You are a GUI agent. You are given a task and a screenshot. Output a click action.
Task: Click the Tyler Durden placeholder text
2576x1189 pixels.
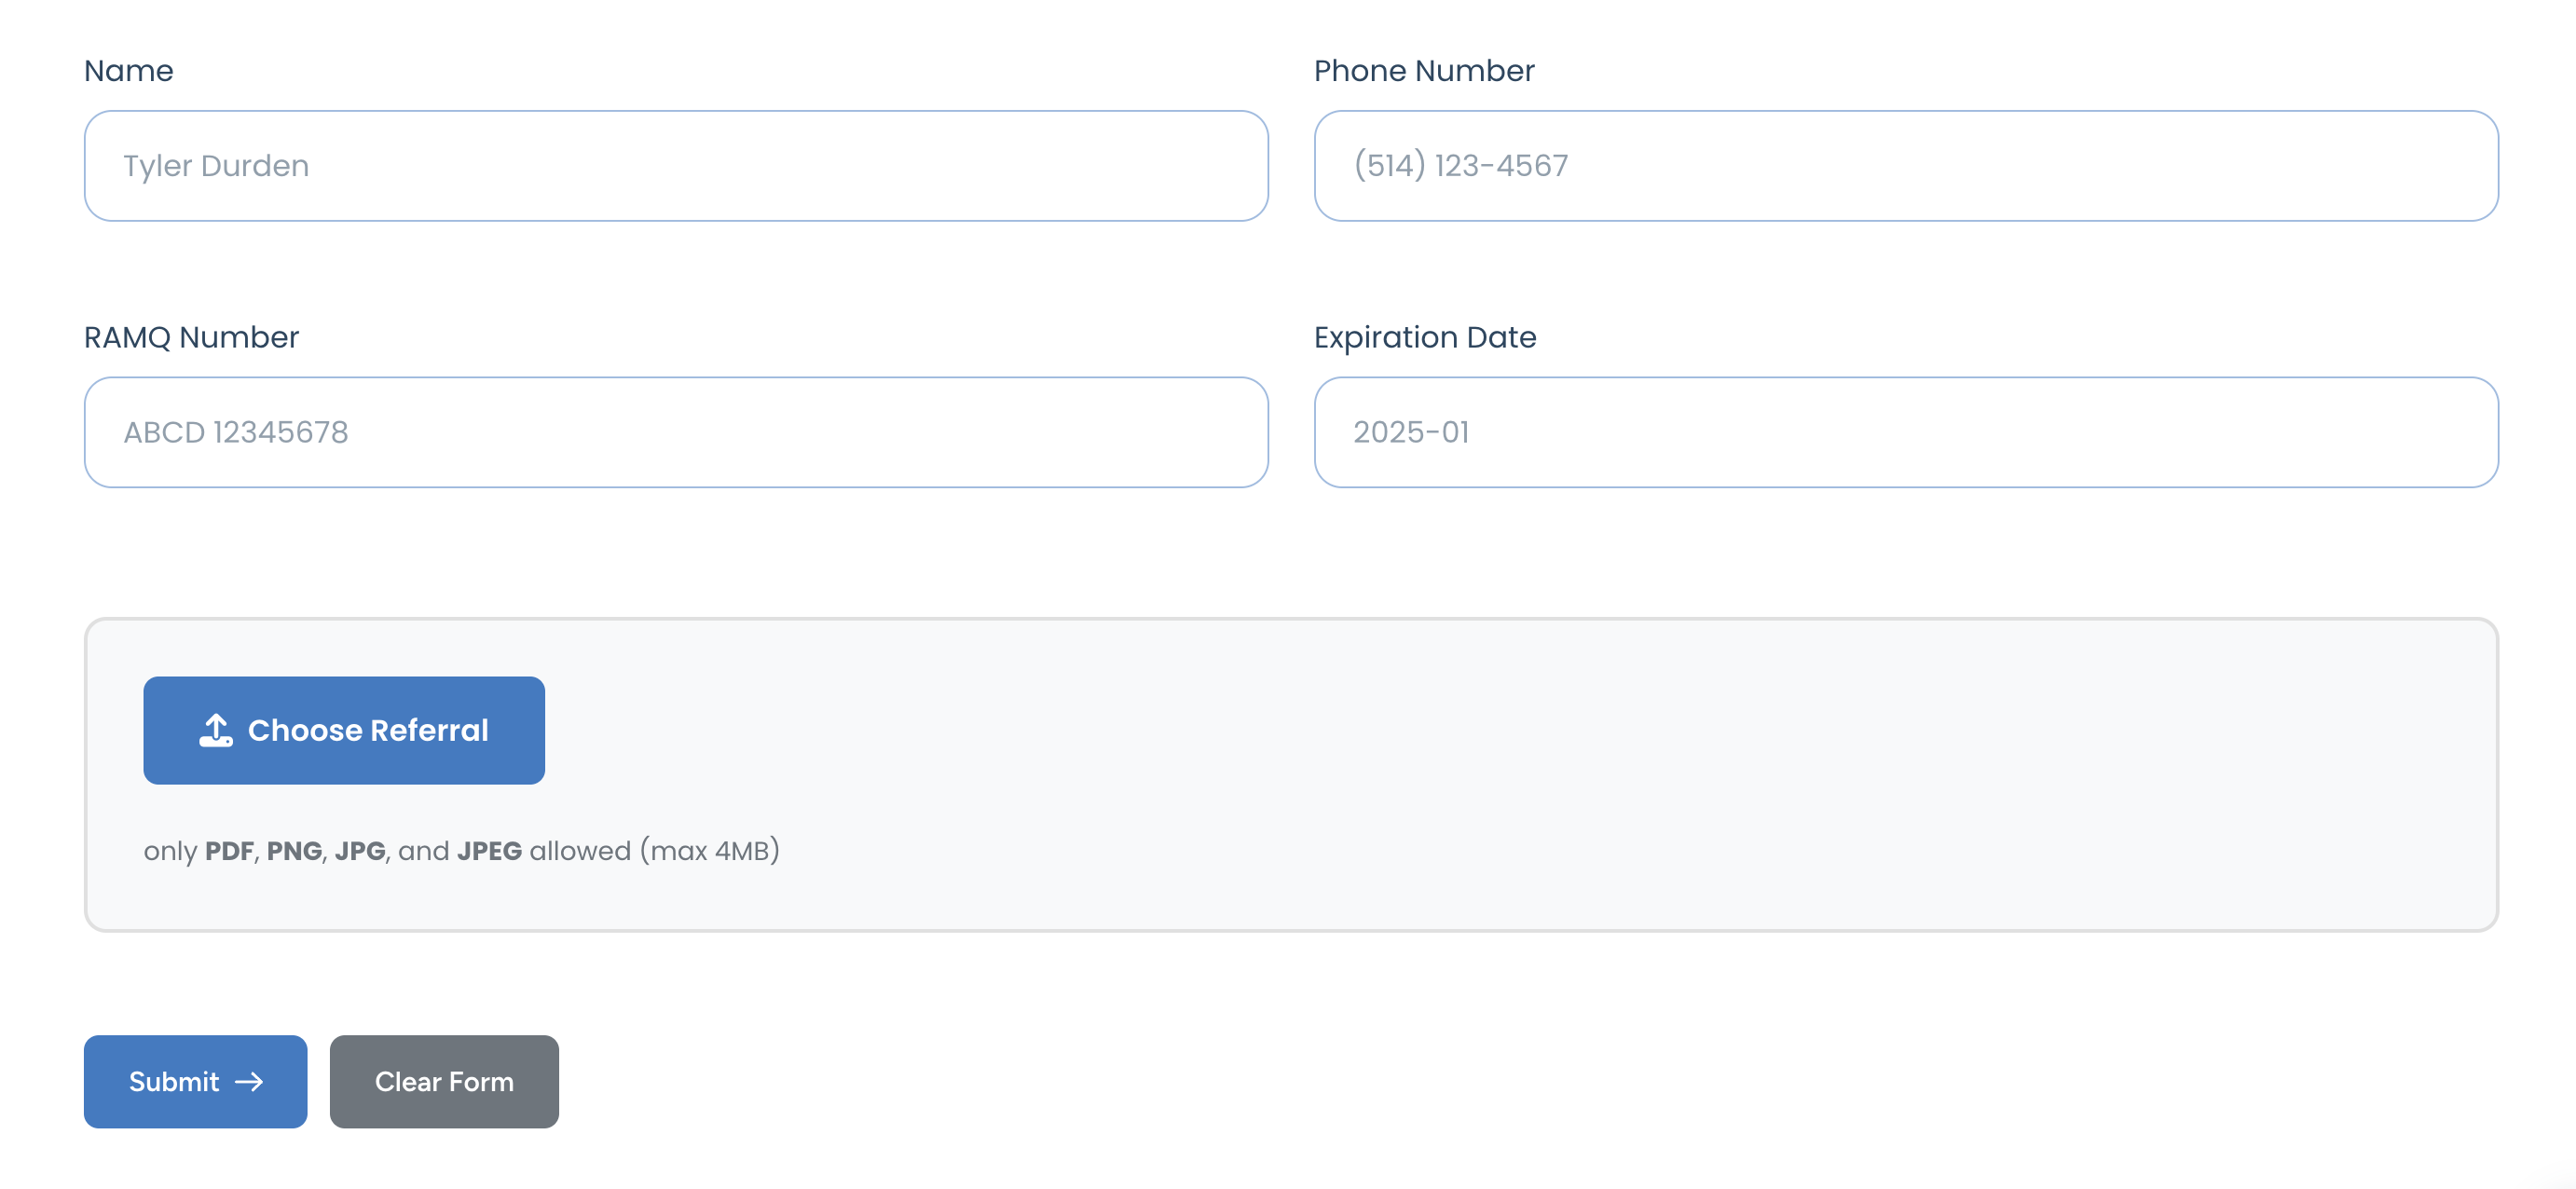pos(216,165)
